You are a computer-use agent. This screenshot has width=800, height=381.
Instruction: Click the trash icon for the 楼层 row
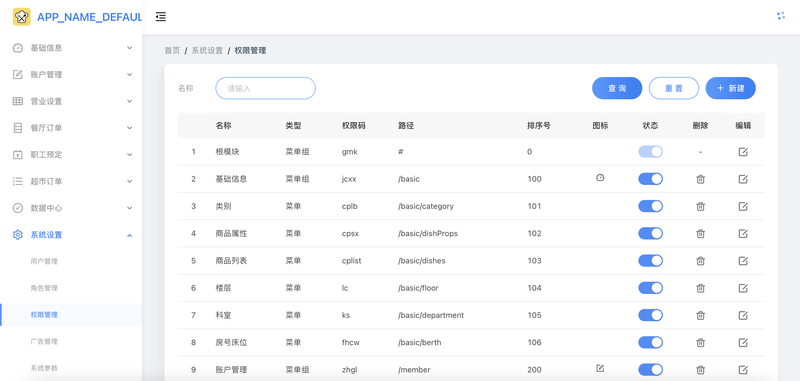(701, 288)
